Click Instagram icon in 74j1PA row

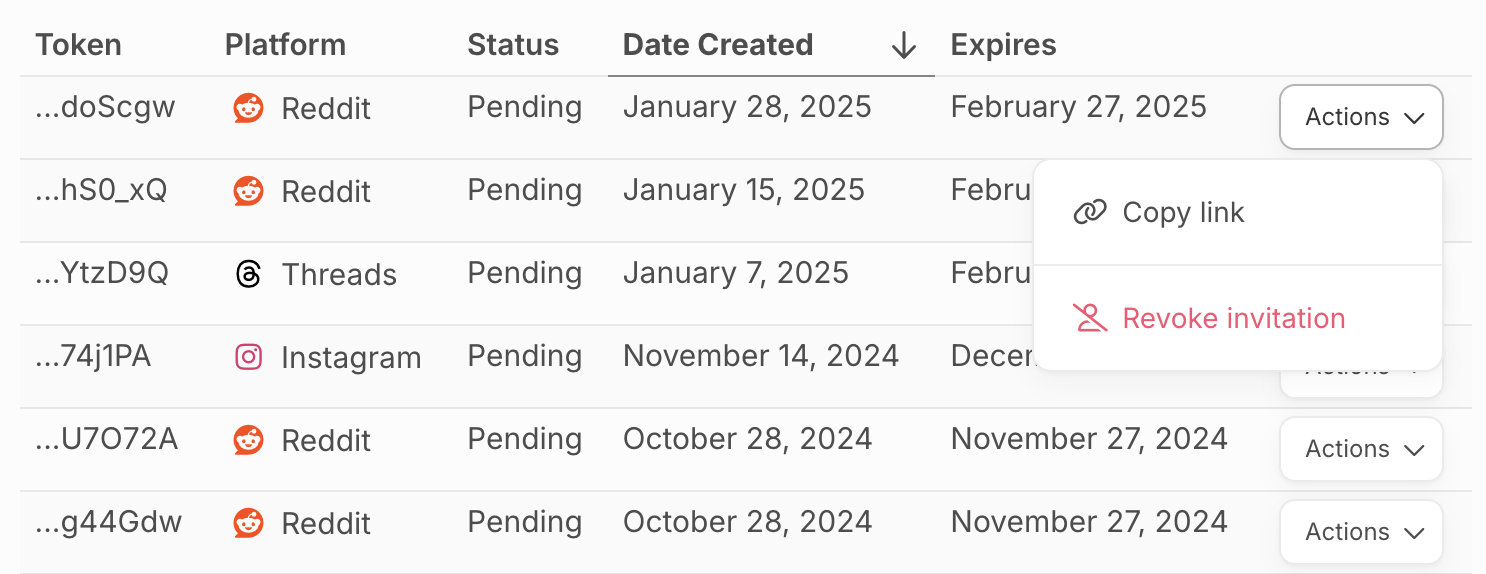point(248,357)
